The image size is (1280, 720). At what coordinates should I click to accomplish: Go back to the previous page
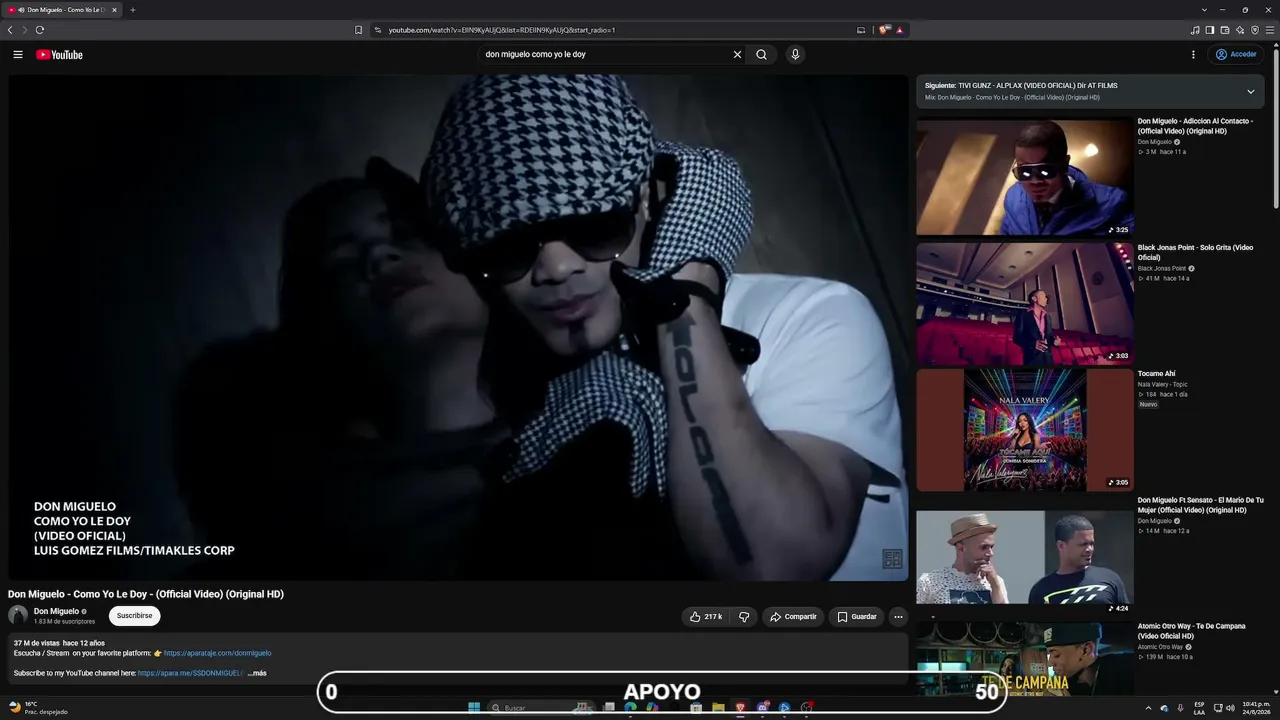[x=10, y=30]
